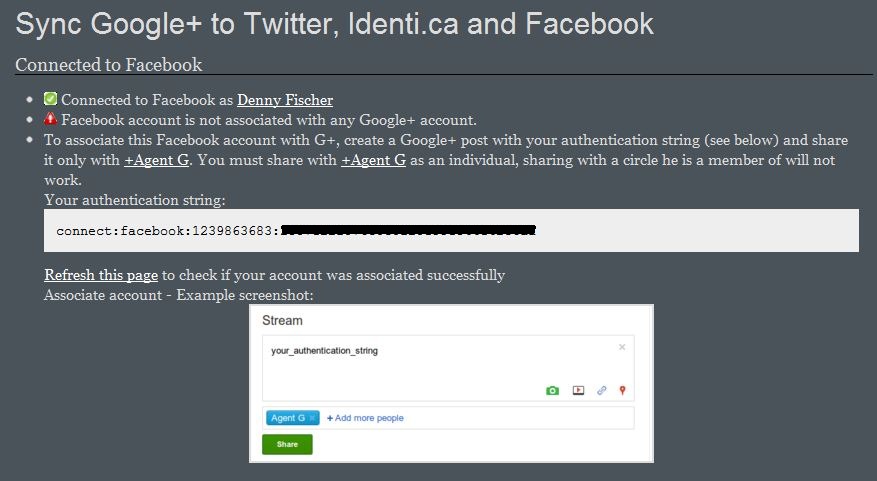Click the Connected to Facebook heading
This screenshot has height=481, width=877.
109,65
